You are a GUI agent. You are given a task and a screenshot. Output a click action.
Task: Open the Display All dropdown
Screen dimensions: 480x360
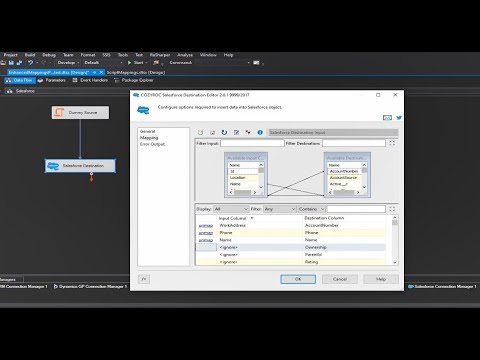pyautogui.click(x=231, y=209)
